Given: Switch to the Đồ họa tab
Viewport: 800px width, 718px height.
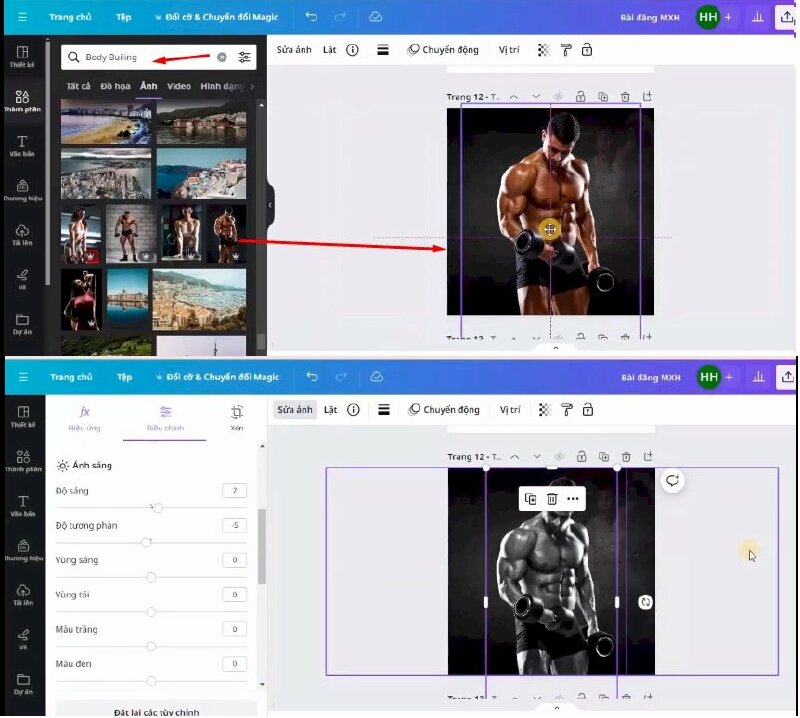Looking at the screenshot, I should 113,87.
